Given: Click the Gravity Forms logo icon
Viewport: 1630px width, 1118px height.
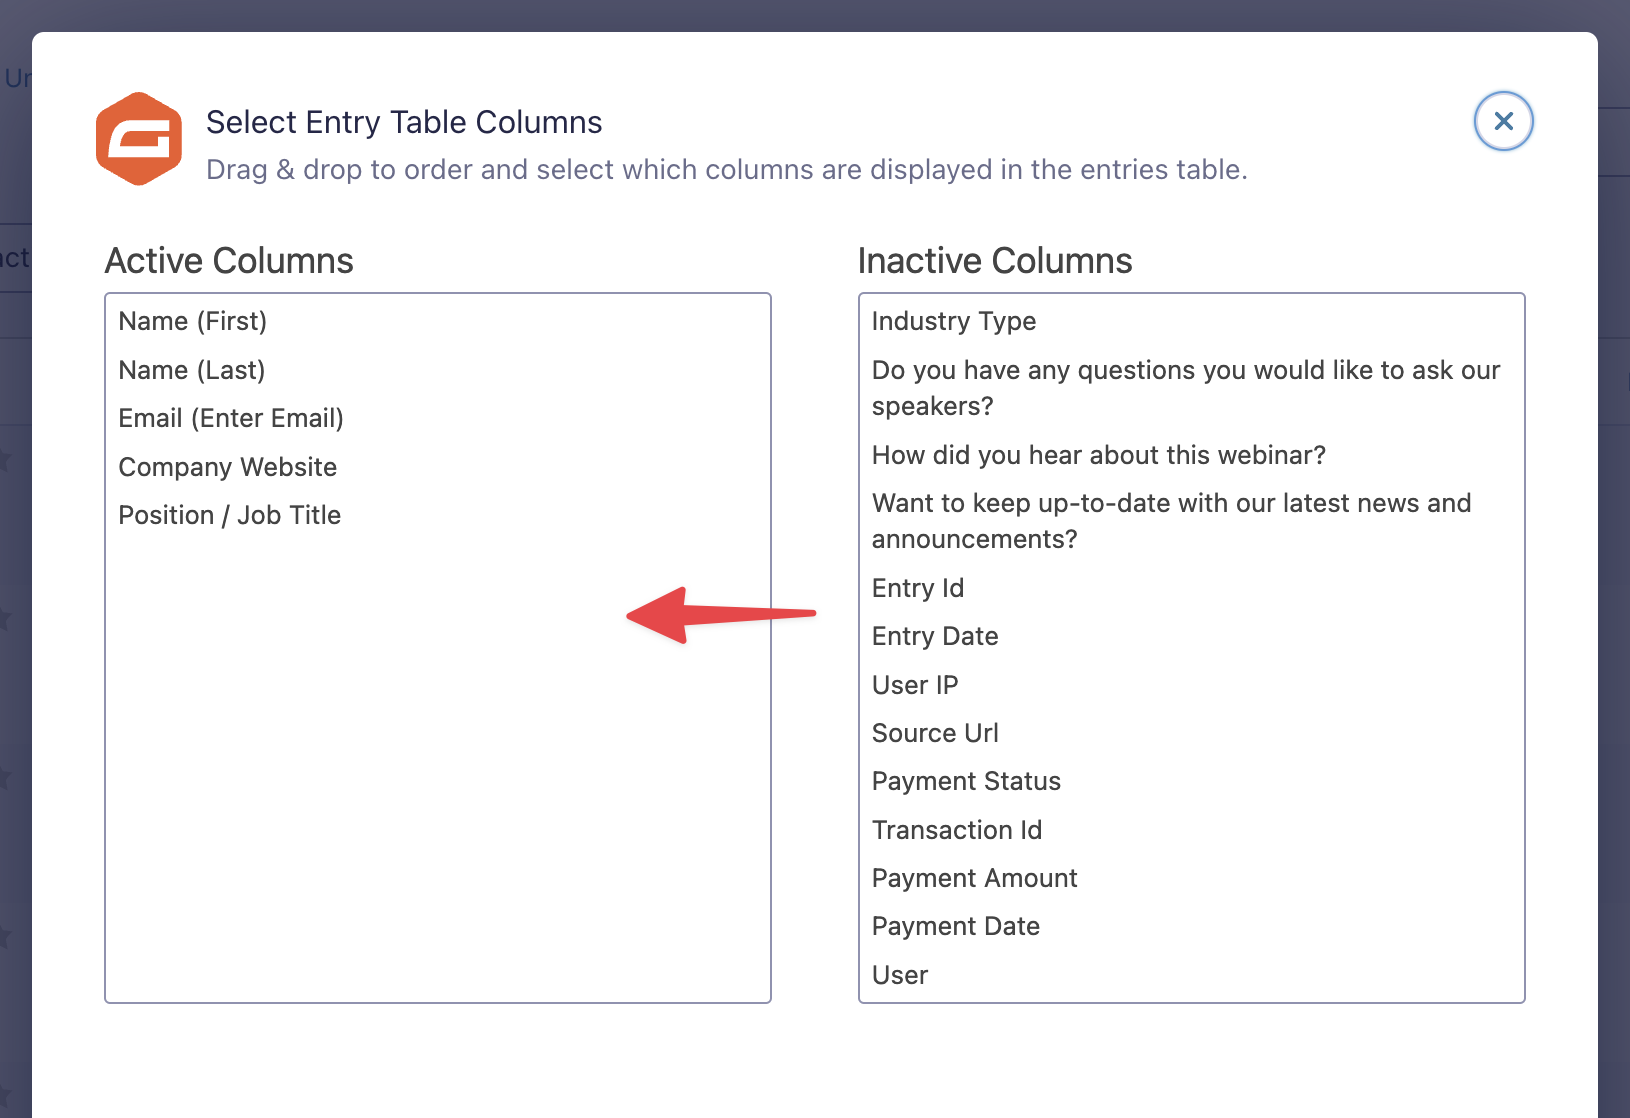Looking at the screenshot, I should (139, 139).
